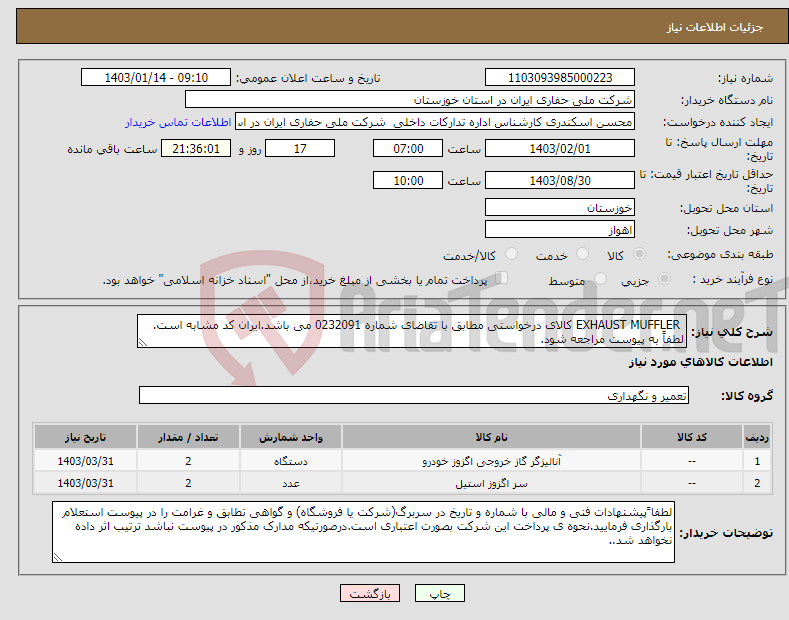The image size is (789, 620).
Task: Click item name آنالیزگر گاز خروجی اگزوز خودرو
Action: [x=491, y=461]
